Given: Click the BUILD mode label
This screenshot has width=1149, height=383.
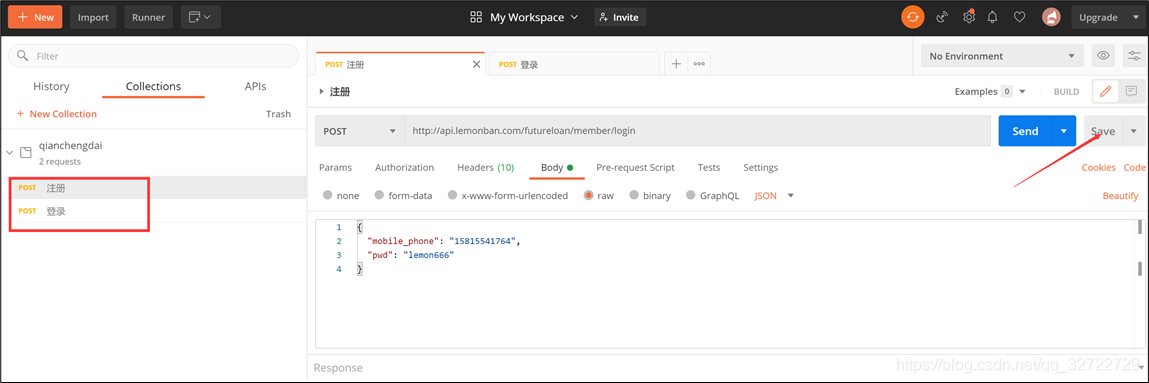Looking at the screenshot, I should pyautogui.click(x=1066, y=92).
